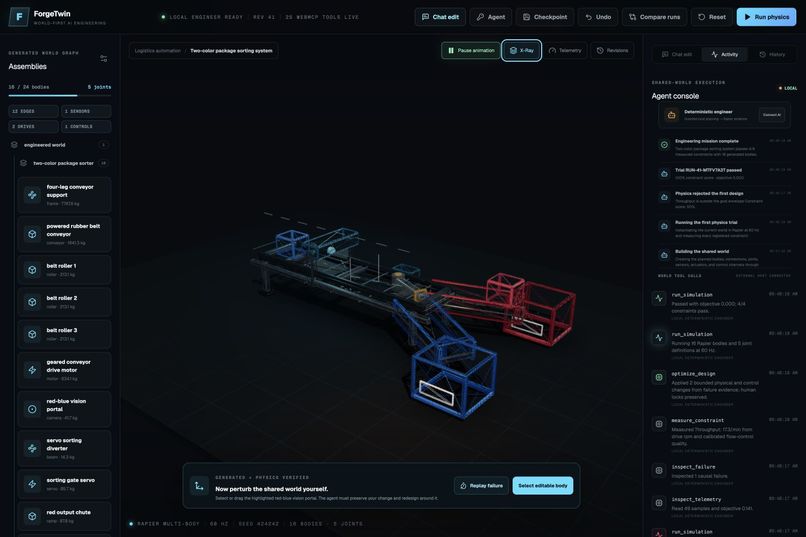Click the red output chute cube icon
This screenshot has width=806, height=537.
point(32,516)
